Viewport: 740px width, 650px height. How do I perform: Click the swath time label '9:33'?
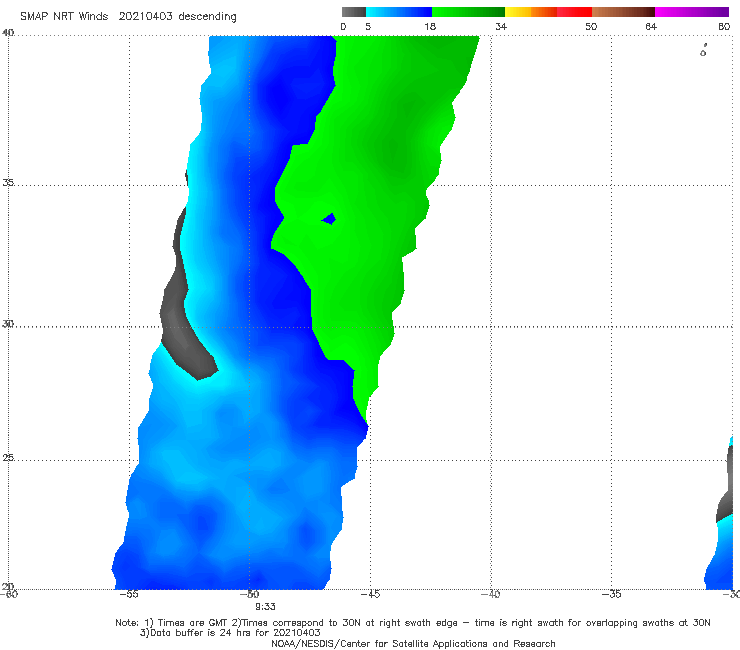[x=265, y=607]
